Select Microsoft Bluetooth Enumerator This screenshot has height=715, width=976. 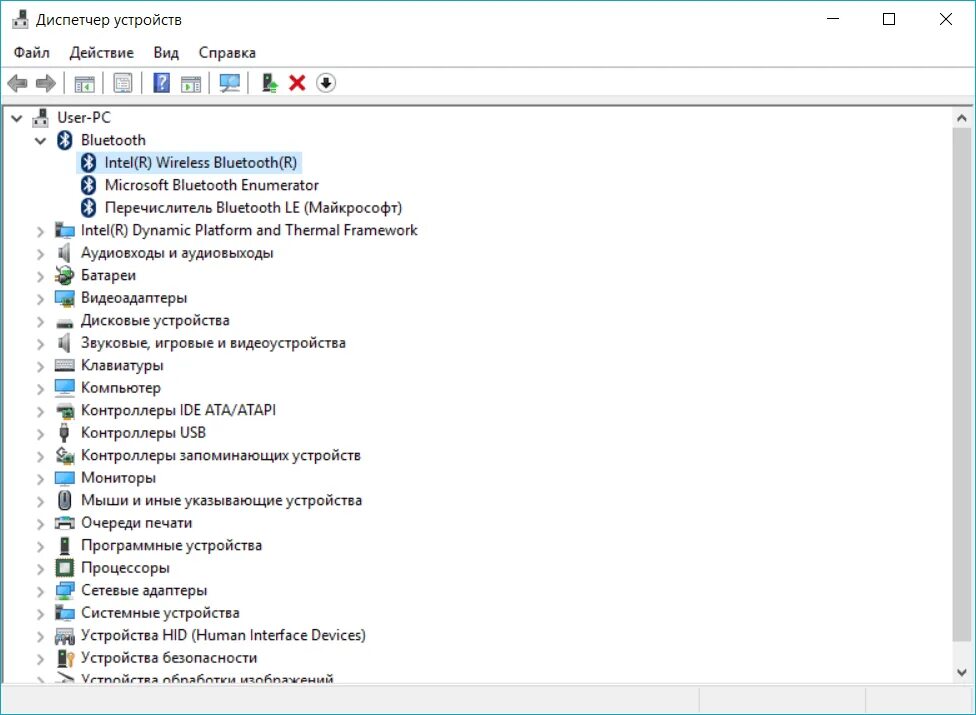pos(212,185)
